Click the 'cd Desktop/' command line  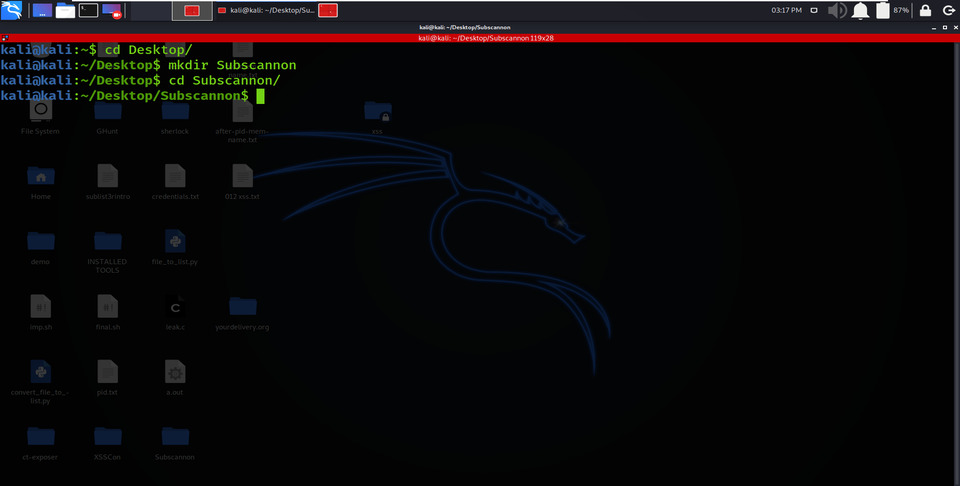point(148,50)
